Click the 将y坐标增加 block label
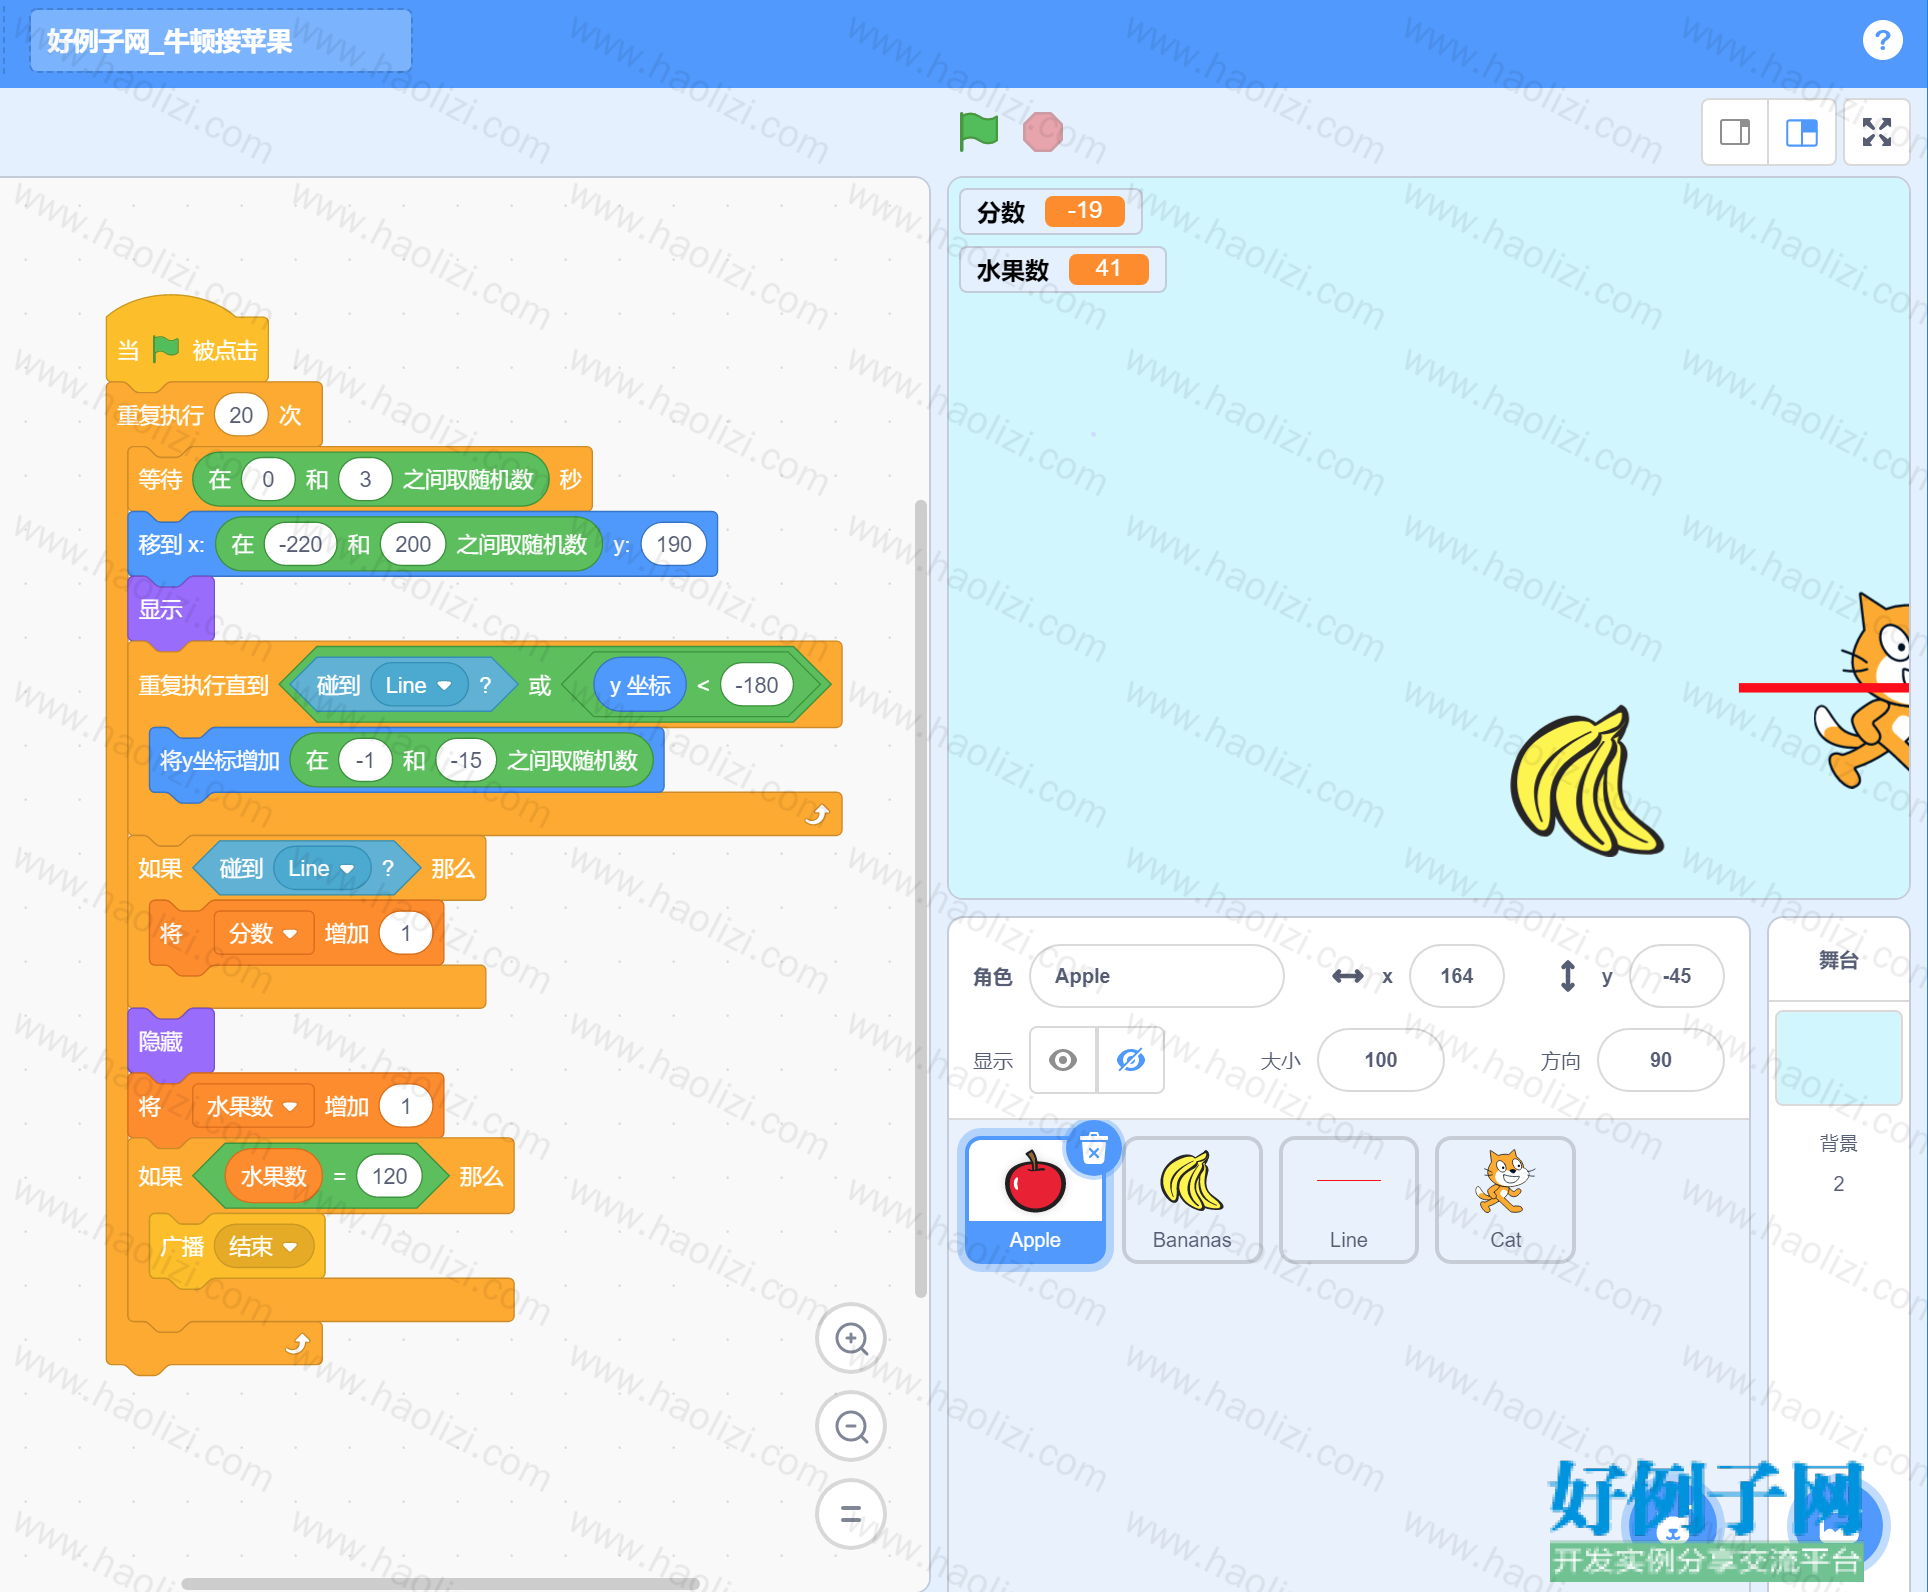The width and height of the screenshot is (1928, 1592). 220,760
